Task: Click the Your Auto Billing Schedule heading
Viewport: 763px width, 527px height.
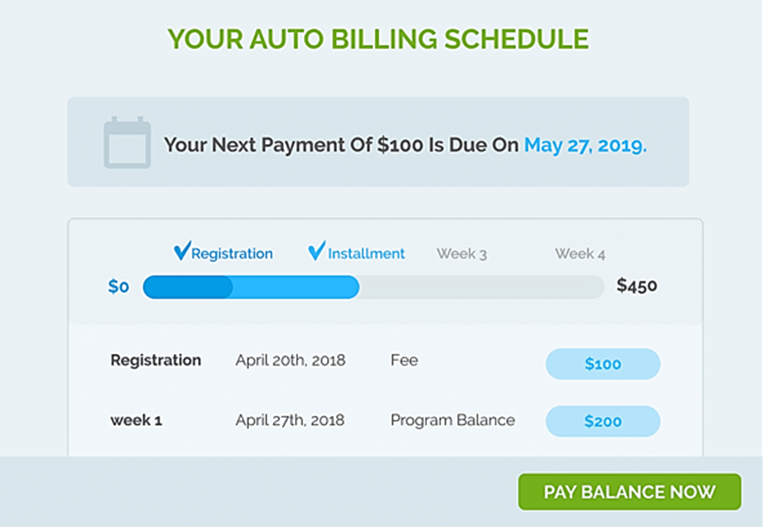Action: click(378, 39)
